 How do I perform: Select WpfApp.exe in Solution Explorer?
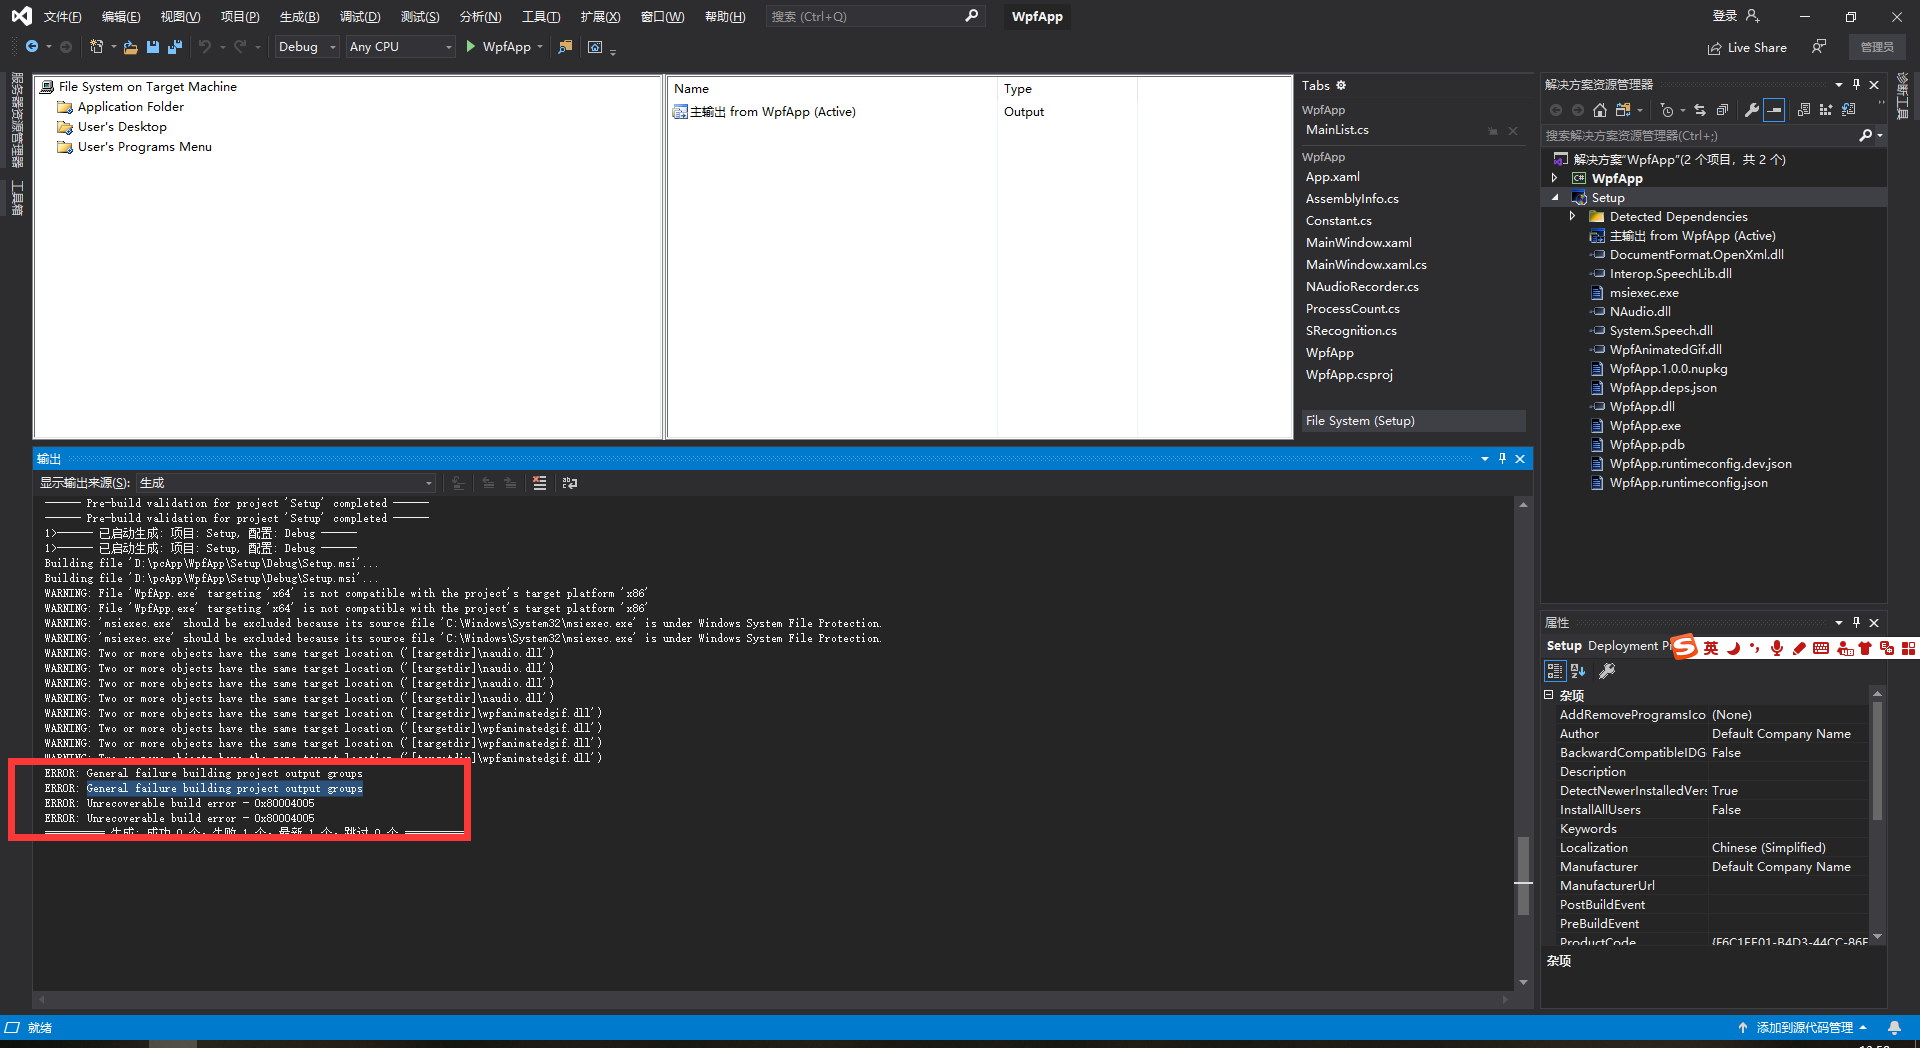[x=1644, y=426]
